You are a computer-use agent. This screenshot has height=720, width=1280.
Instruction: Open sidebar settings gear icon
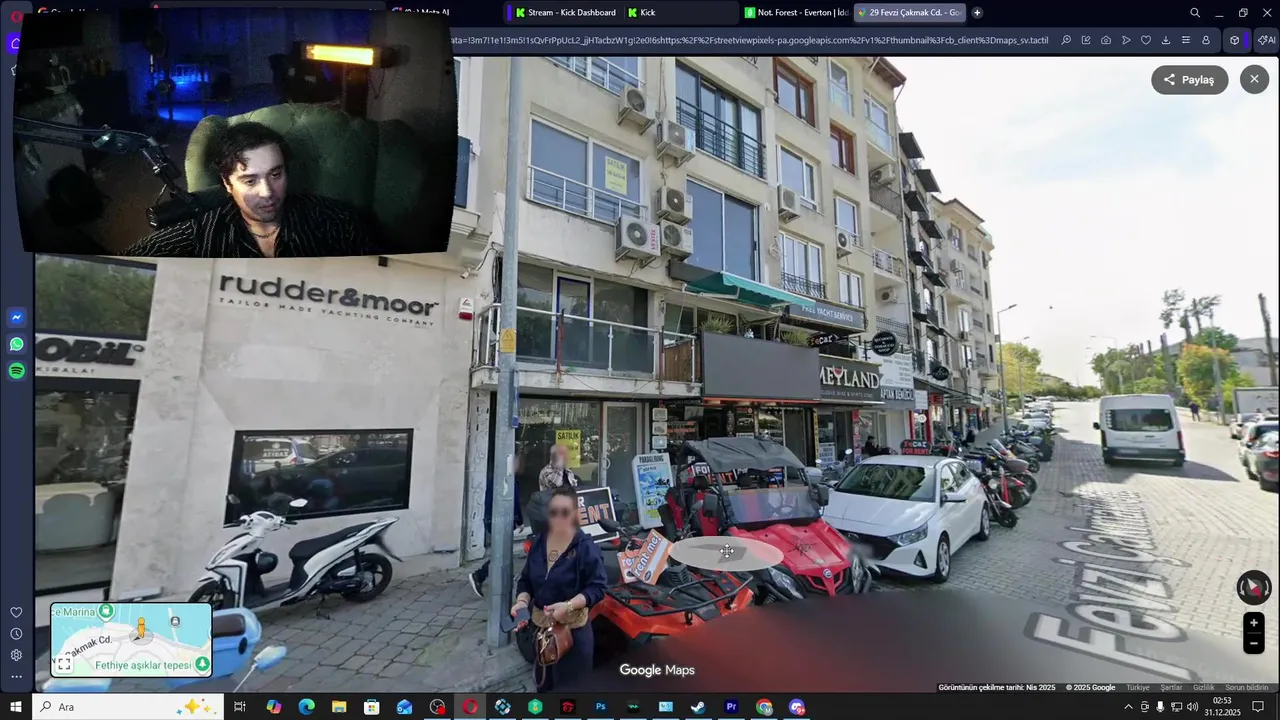click(x=16, y=655)
